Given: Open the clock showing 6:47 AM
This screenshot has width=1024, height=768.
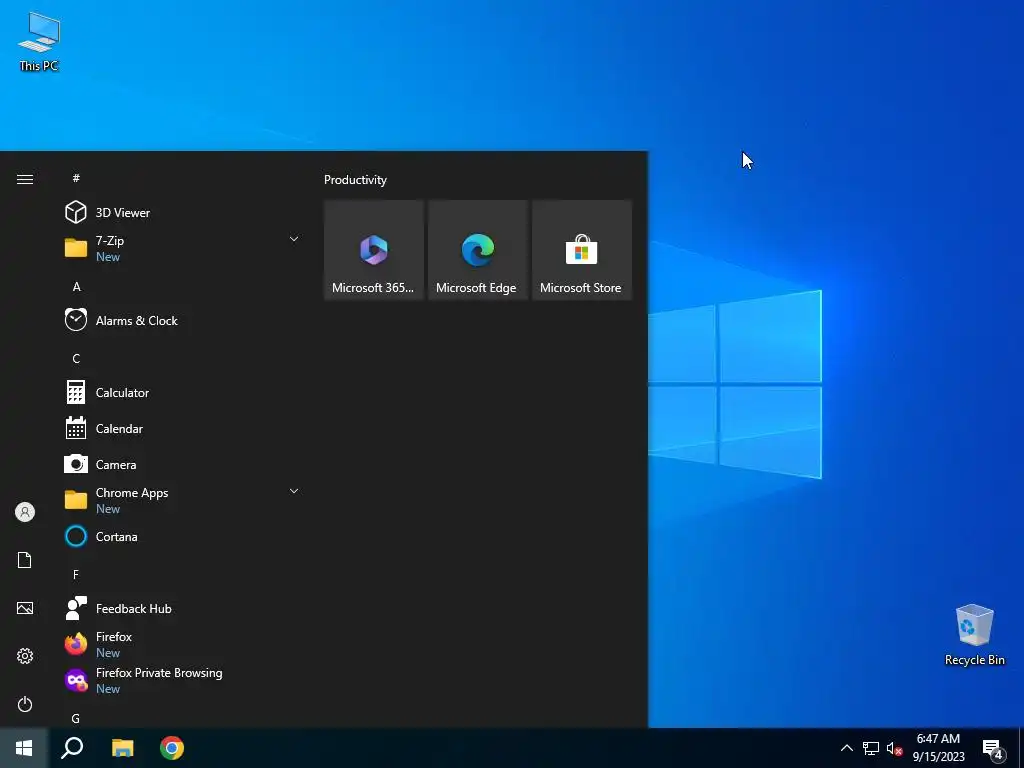Looking at the screenshot, I should click(938, 748).
